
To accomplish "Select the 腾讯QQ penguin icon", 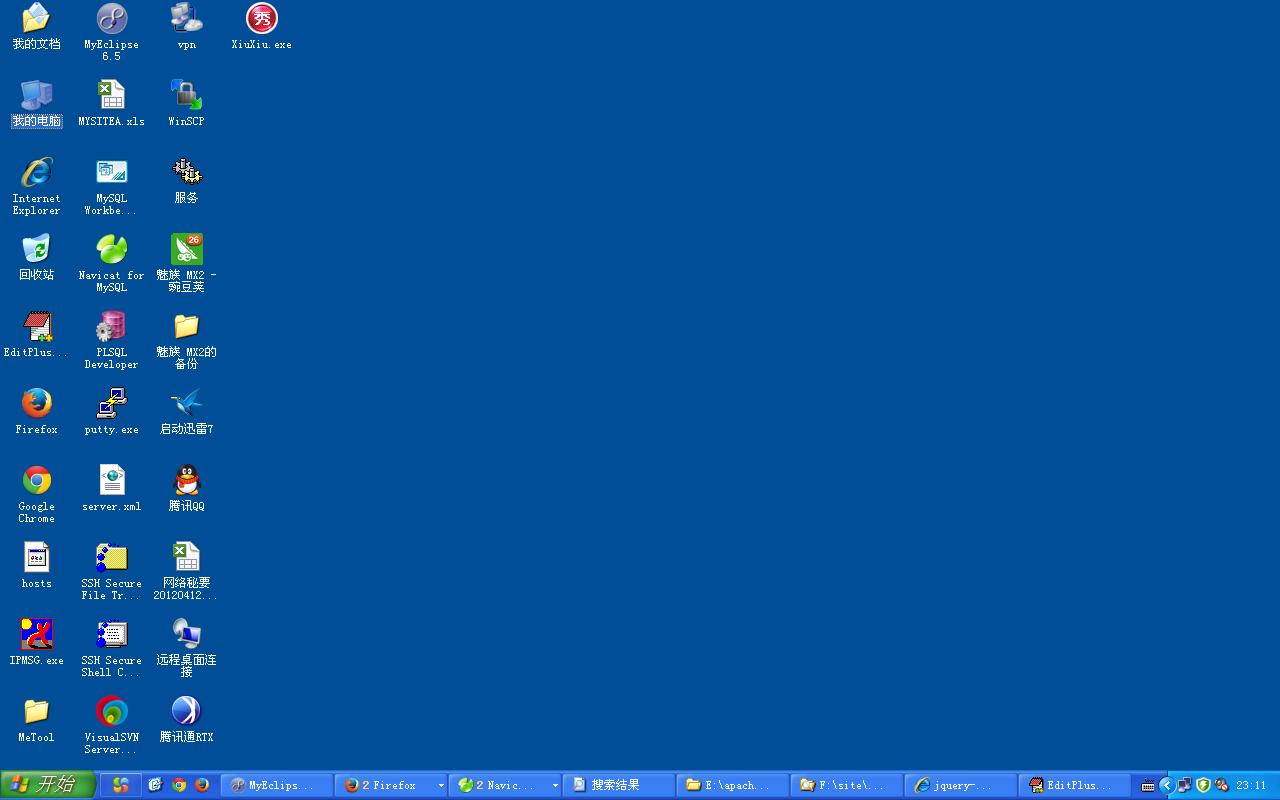I will pos(186,489).
